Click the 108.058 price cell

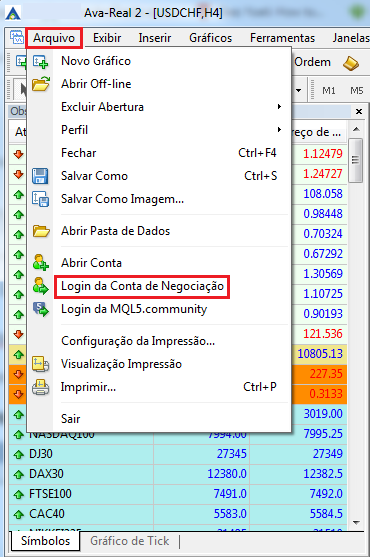[x=322, y=194]
